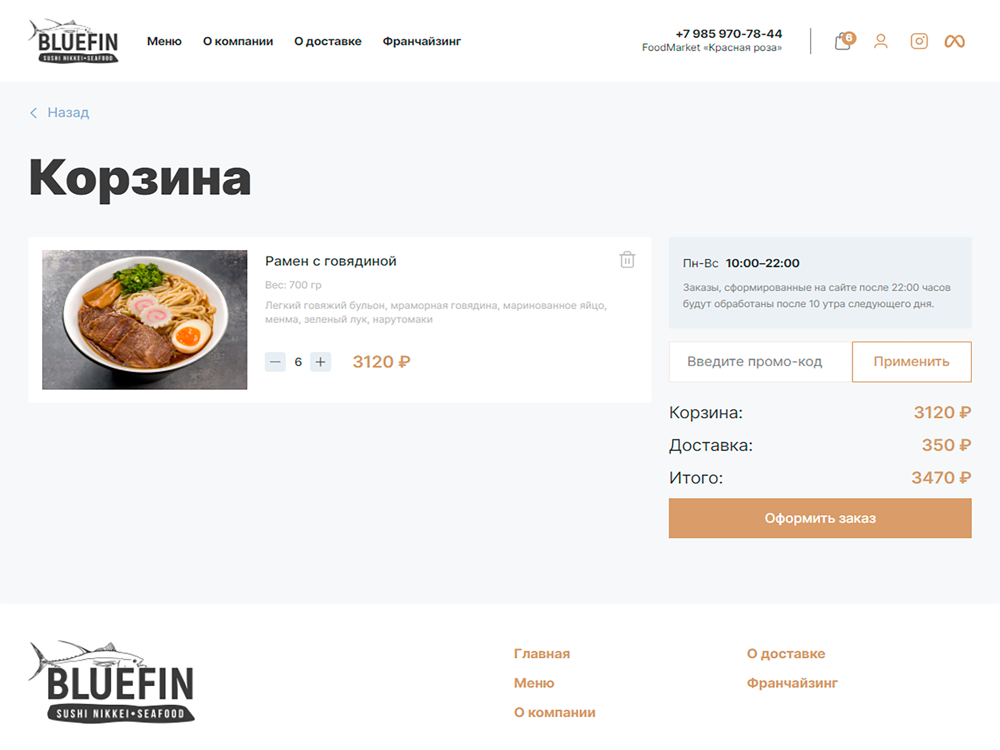Visit the Instagram page icon

coord(919,41)
